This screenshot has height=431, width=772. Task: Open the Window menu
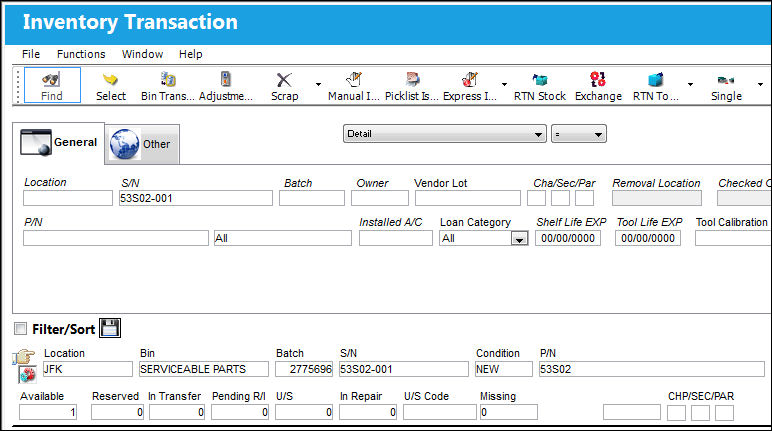pos(142,54)
